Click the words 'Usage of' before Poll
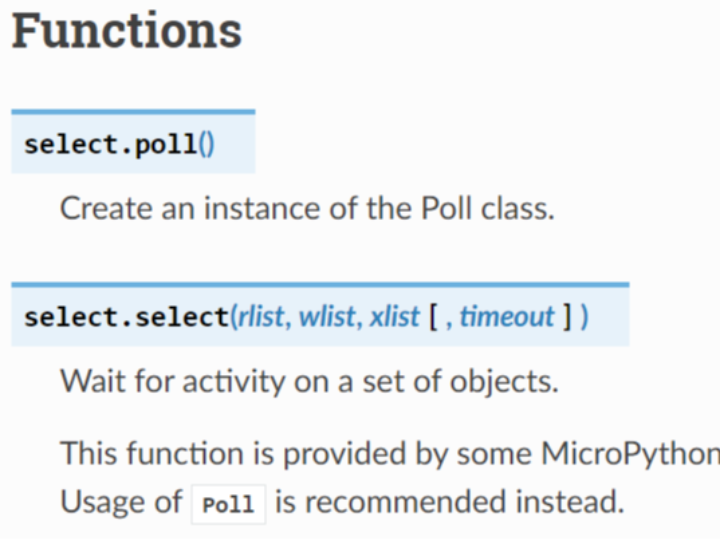 [121, 501]
